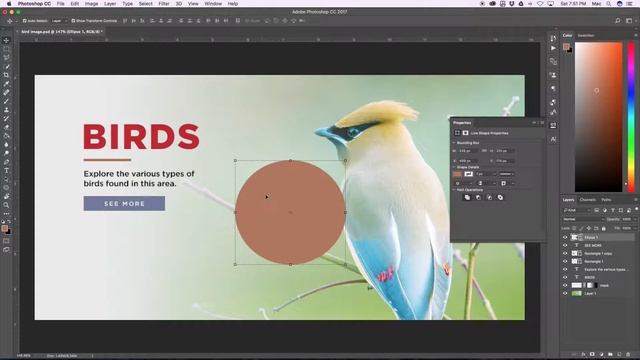Click the shape width field in Properties
640x360 pixels.
[x=468, y=151]
